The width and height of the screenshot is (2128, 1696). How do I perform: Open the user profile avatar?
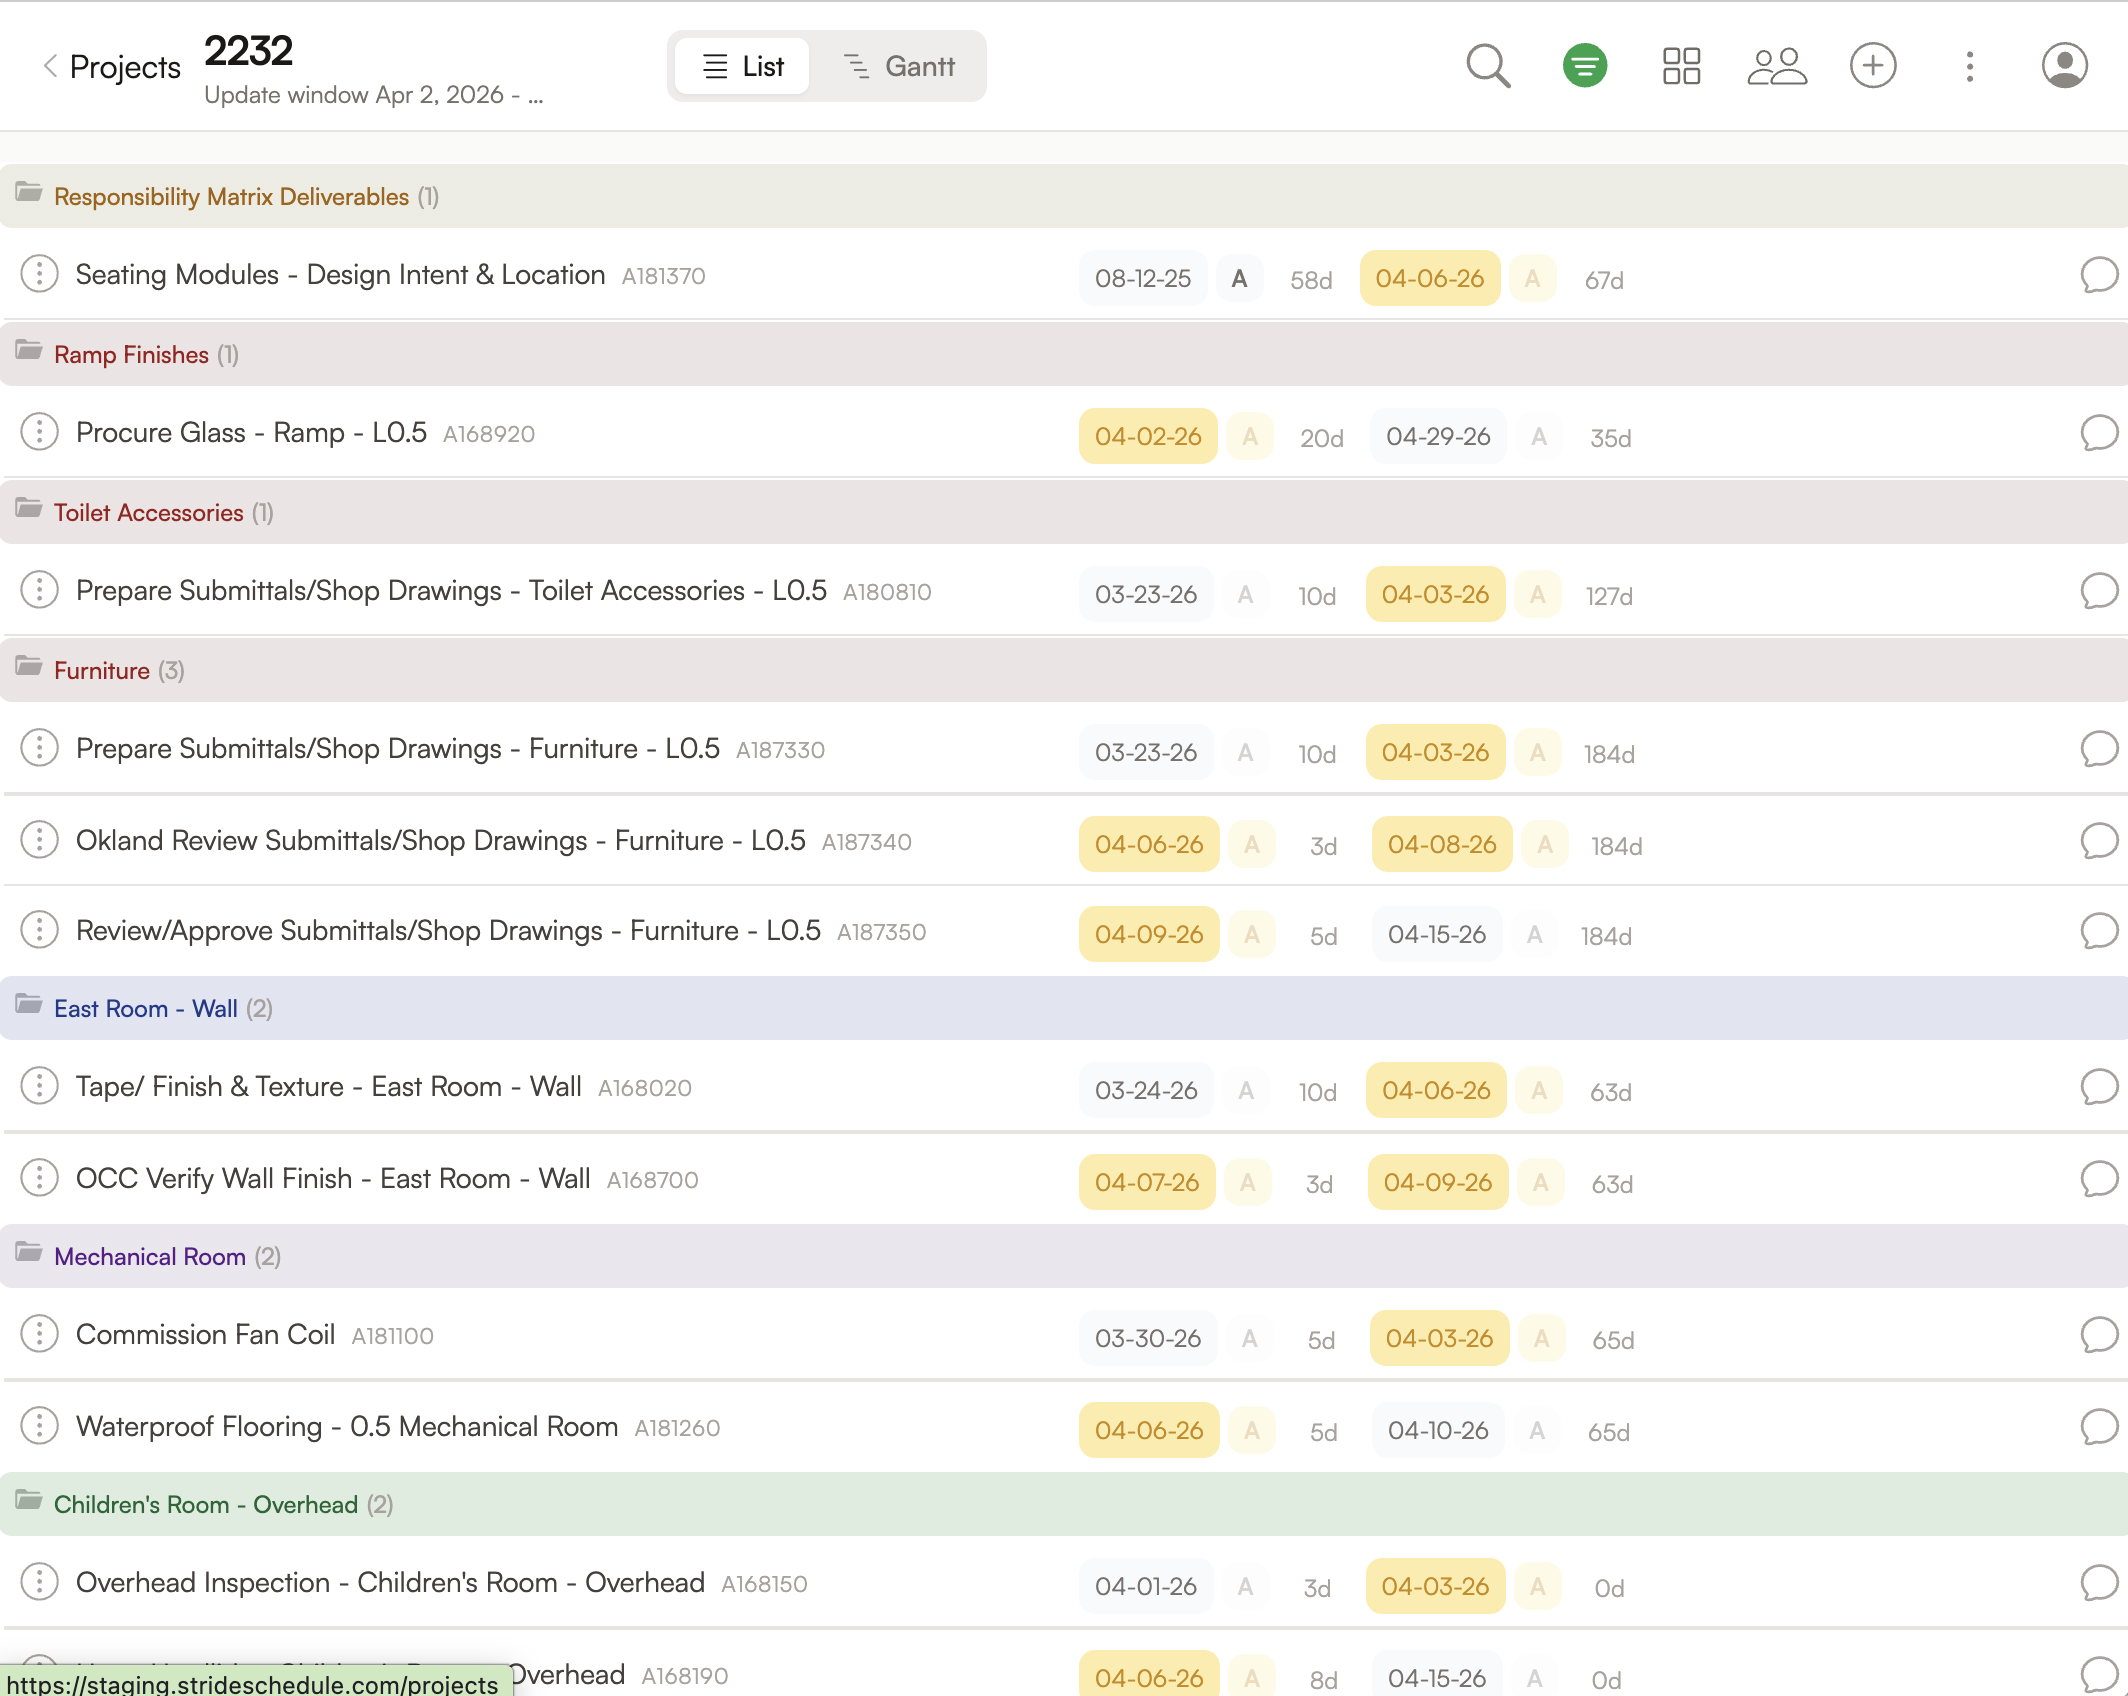2064,67
